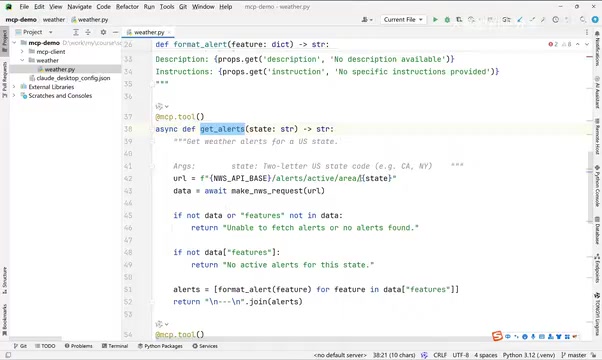Click Sogou input method S icon
Viewport: 602px width, 360px height.
point(497,336)
